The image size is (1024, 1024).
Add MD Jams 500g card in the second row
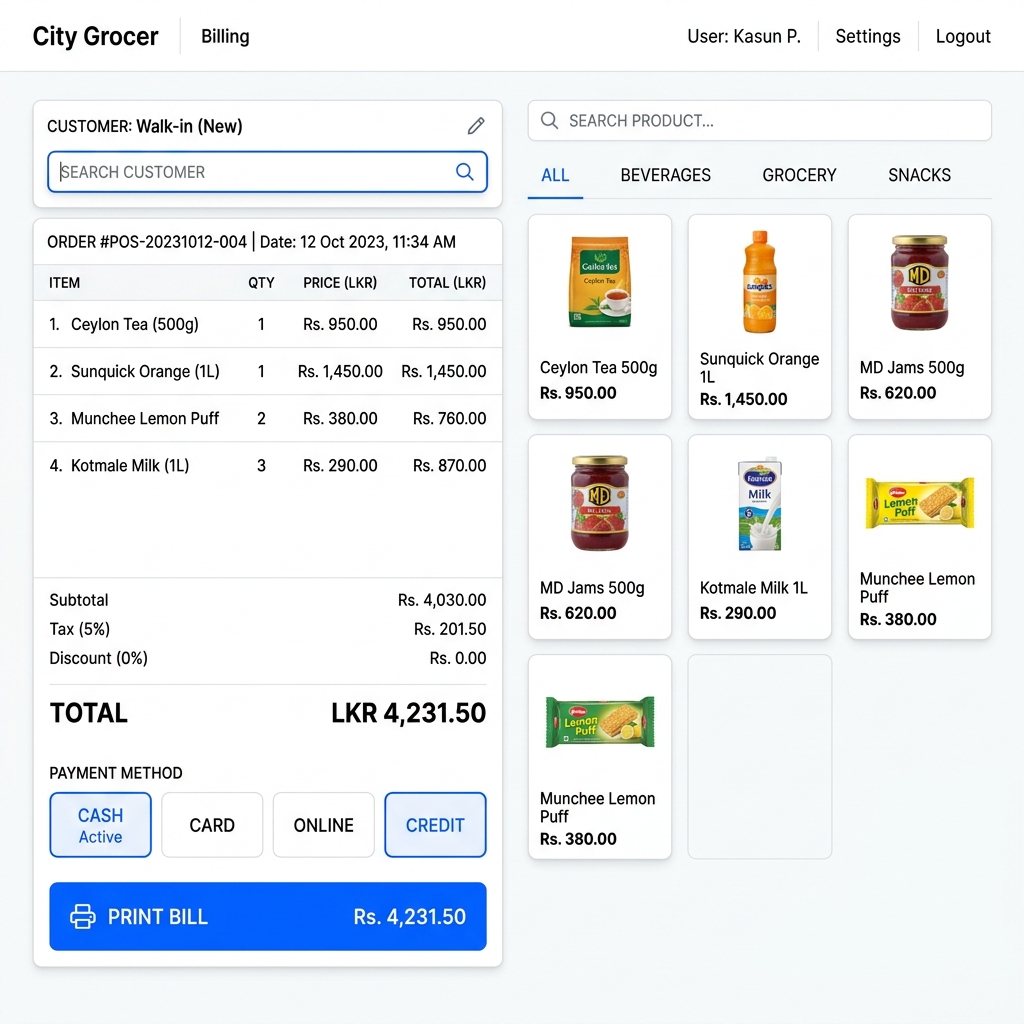tap(600, 537)
